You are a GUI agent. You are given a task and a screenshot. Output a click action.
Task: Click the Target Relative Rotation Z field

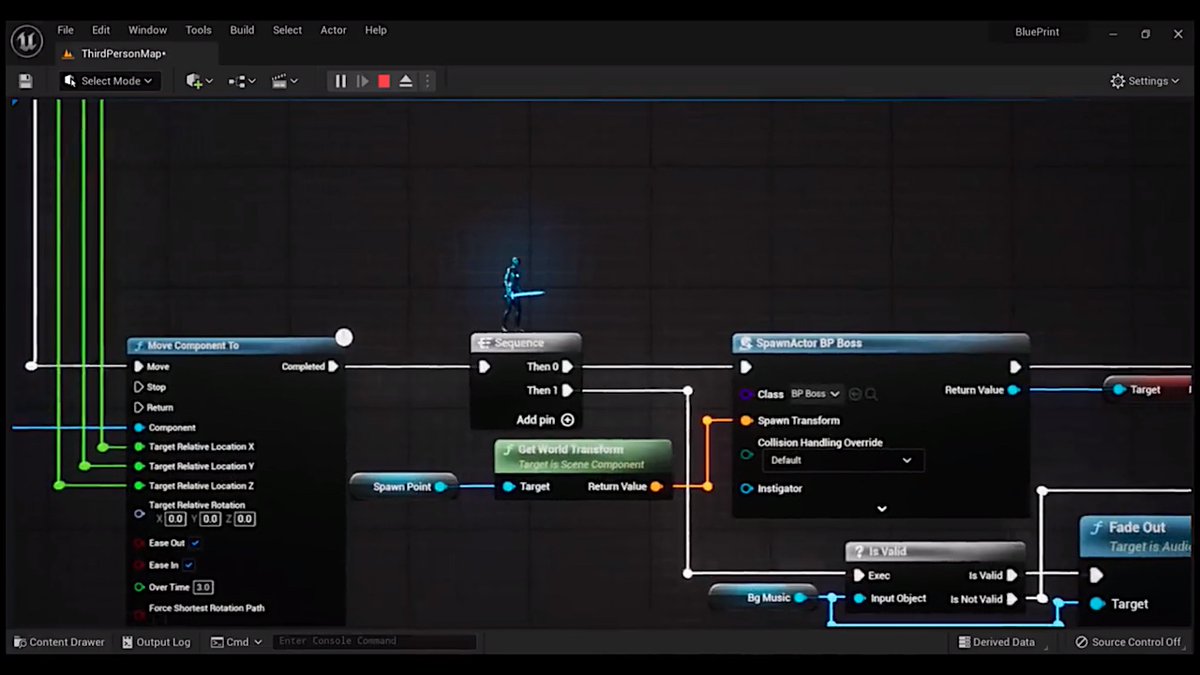click(245, 519)
